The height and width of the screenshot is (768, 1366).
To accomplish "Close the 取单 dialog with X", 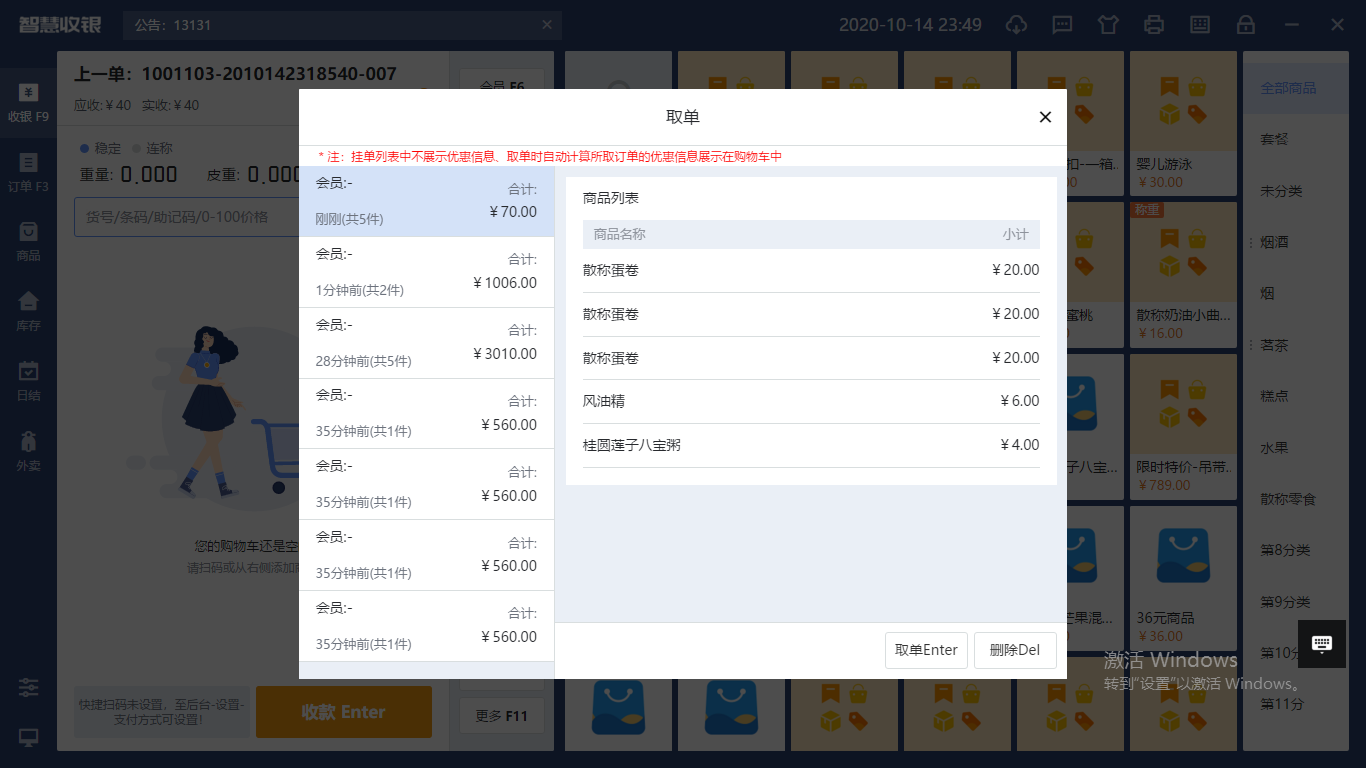I will click(1045, 117).
